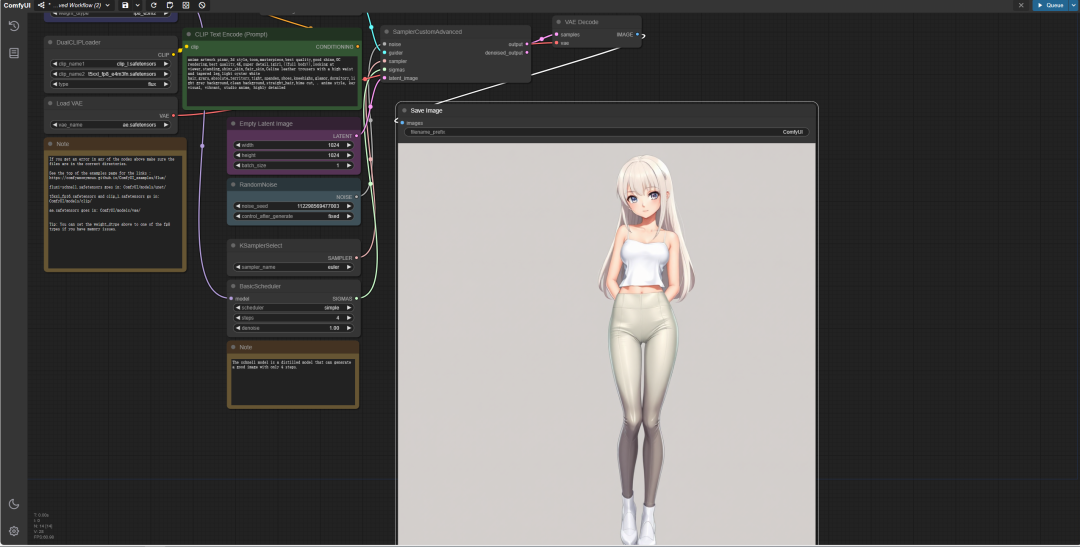Collapse the RandomNoise node dot
This screenshot has width=1080, height=547.
(x=233, y=185)
